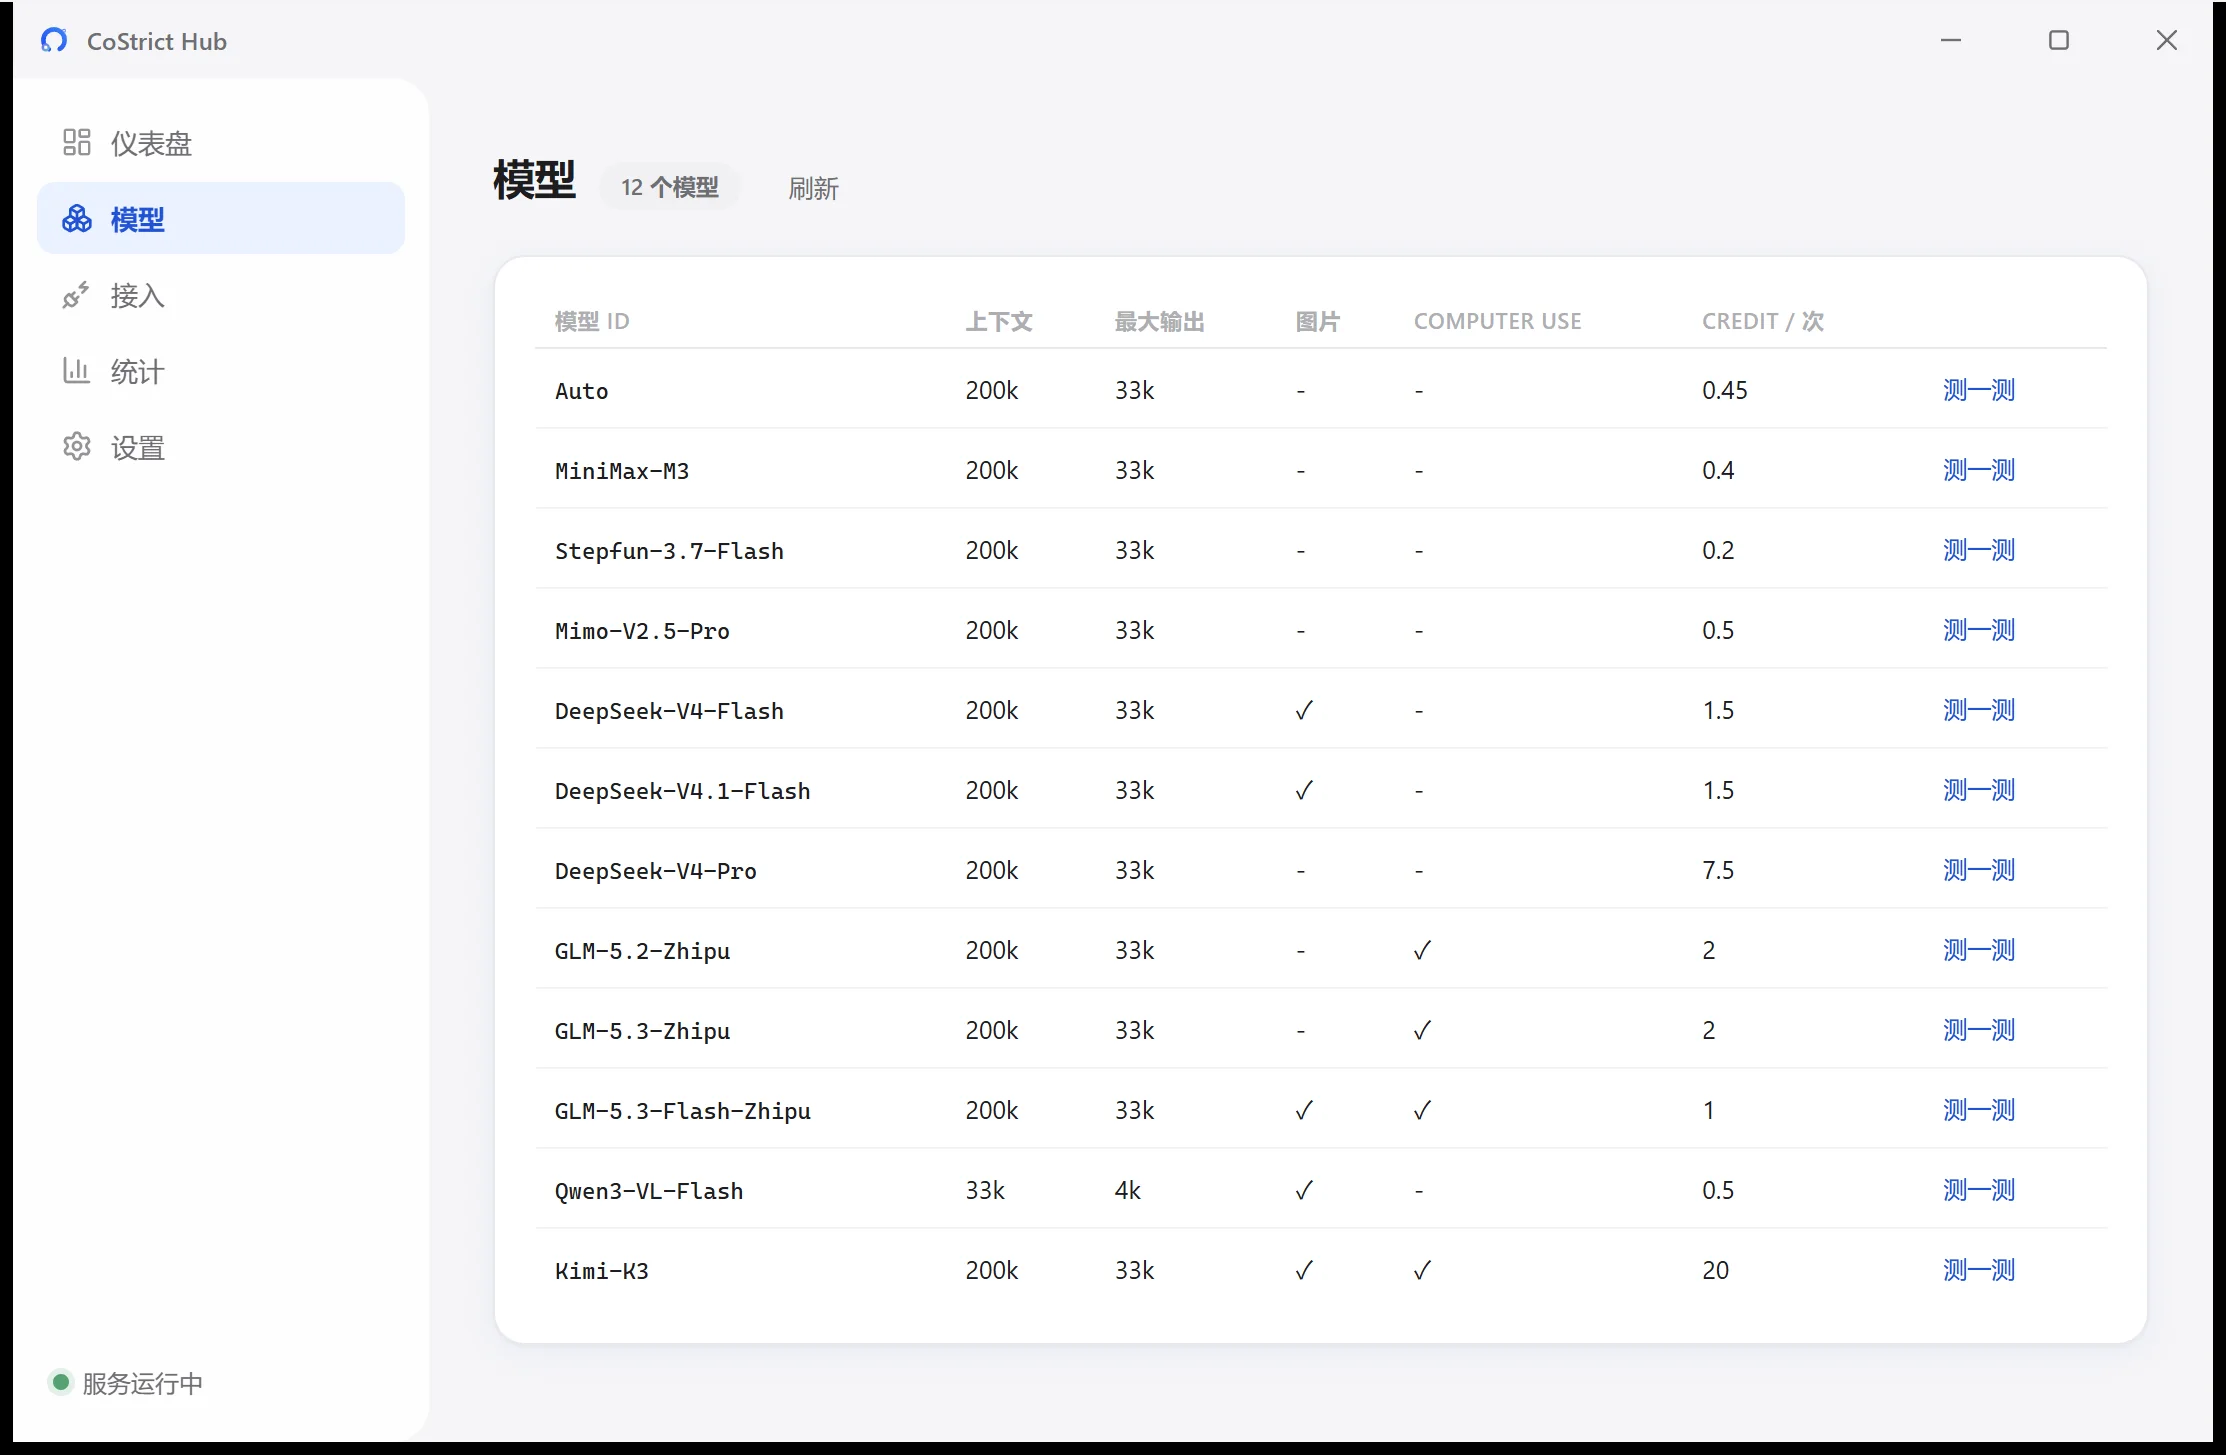Screen dimensions: 2226x1455
Task: Click the Qwen3-VL-Flash model ID
Action: click(x=649, y=1191)
